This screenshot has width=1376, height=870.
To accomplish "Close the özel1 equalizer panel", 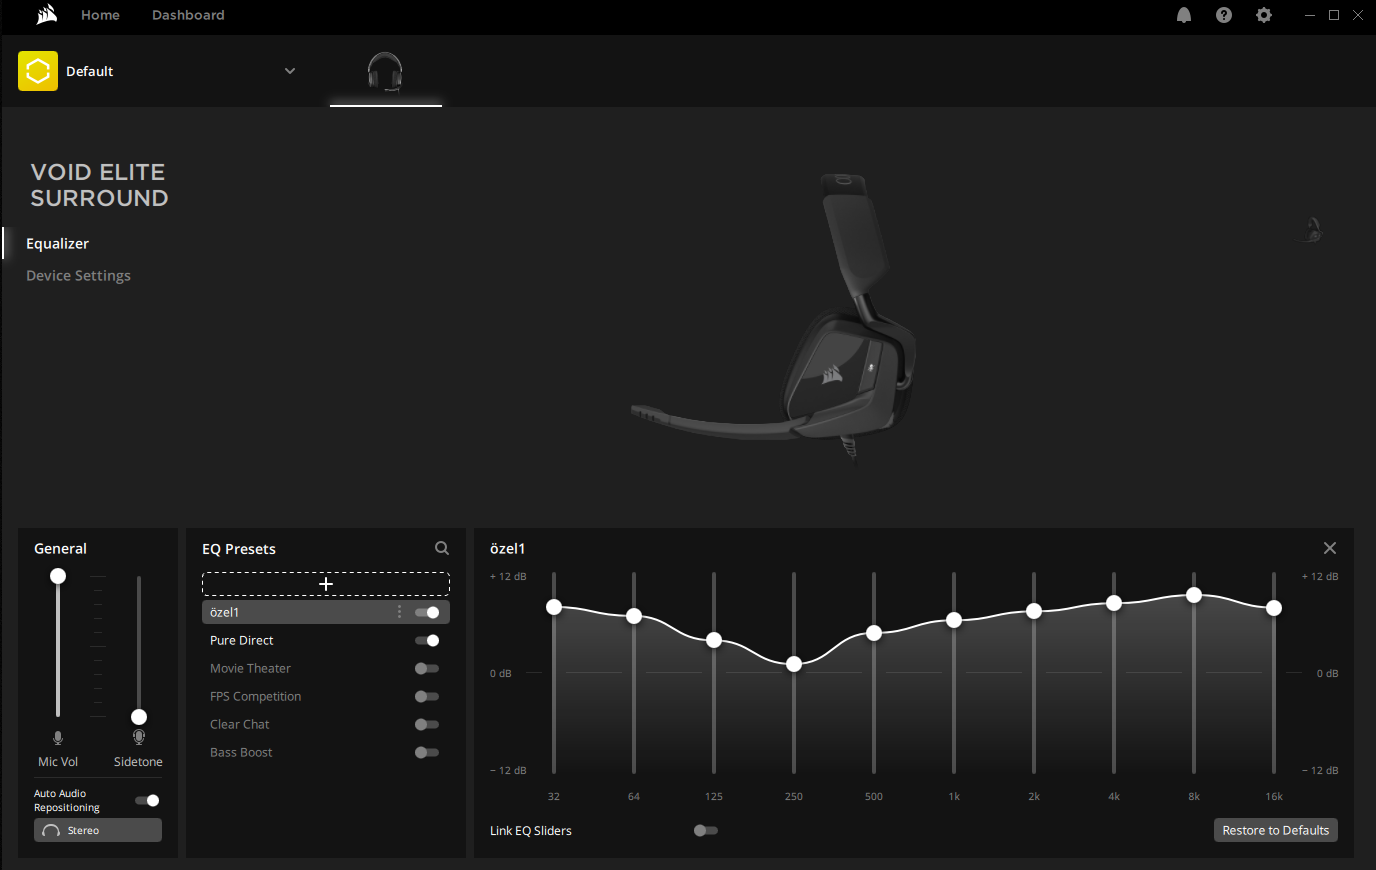I will [x=1330, y=548].
